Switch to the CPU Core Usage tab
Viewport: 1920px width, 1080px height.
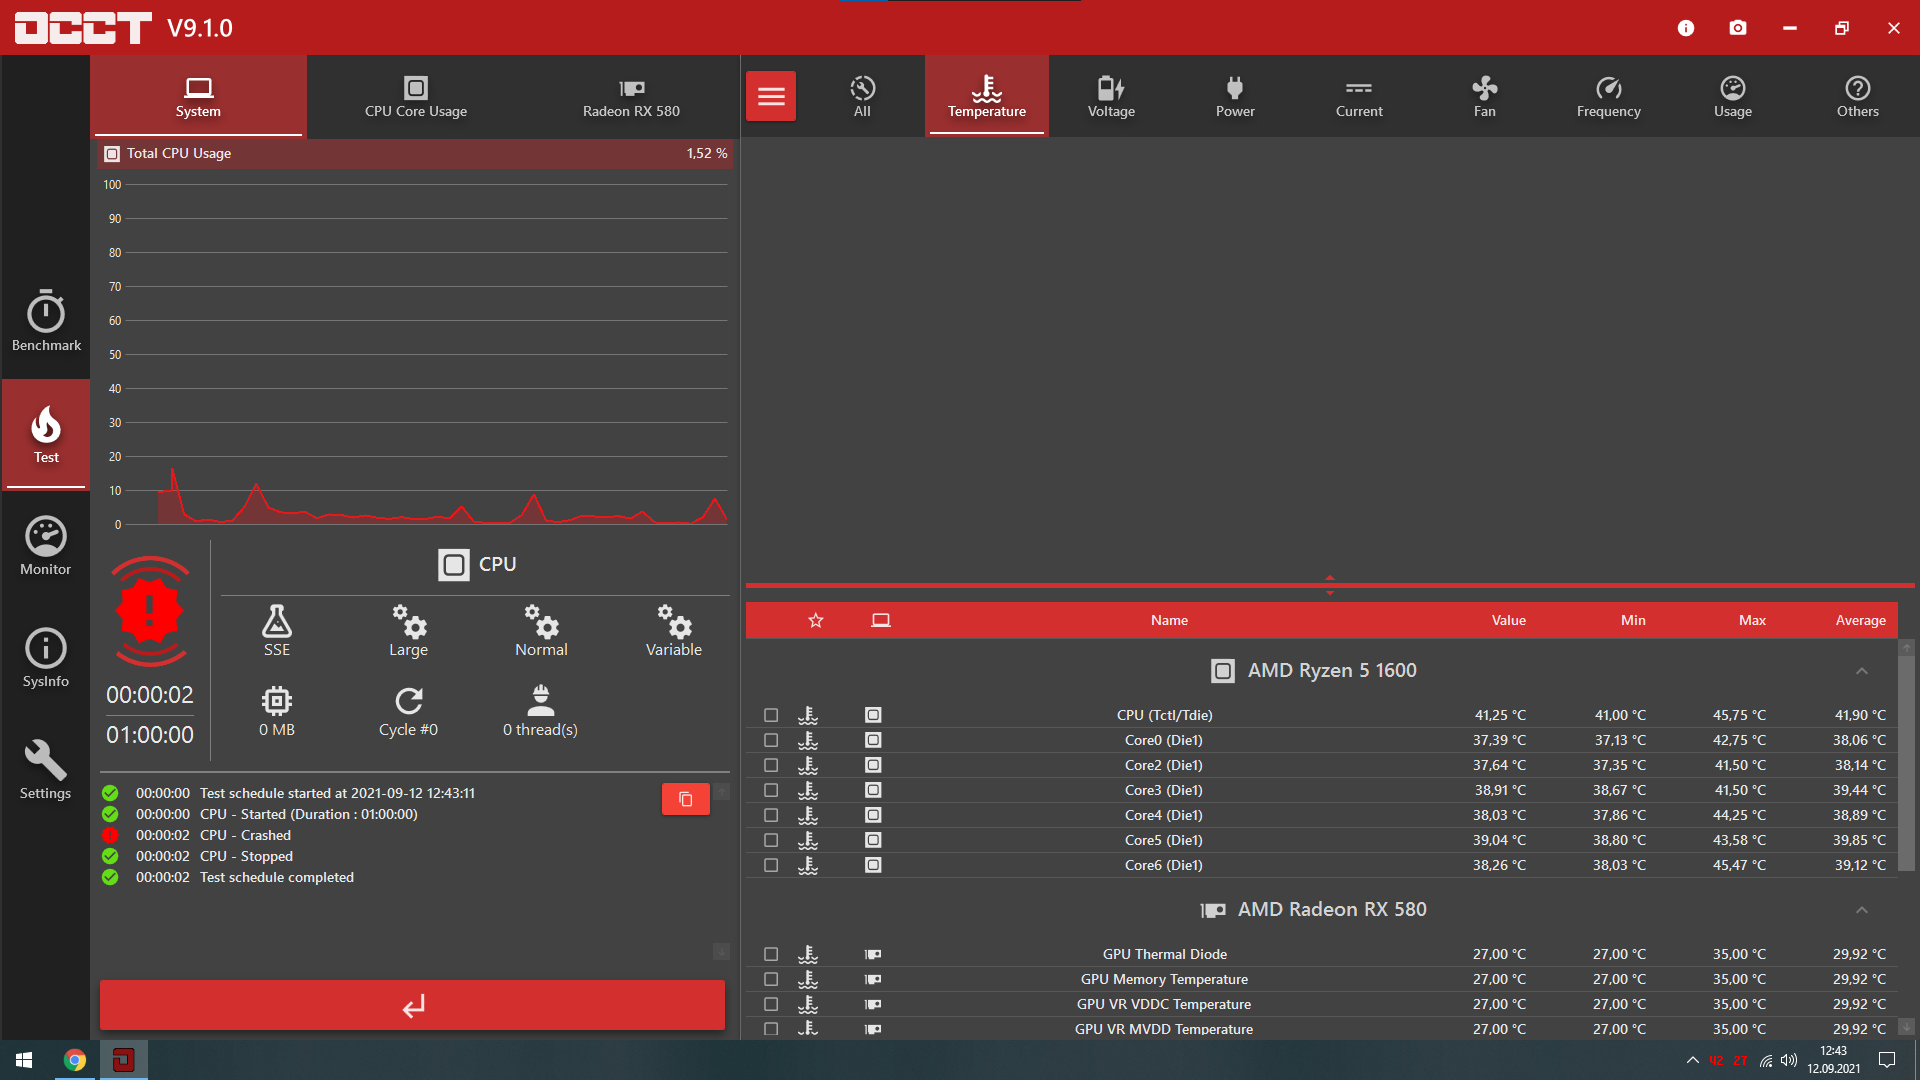point(416,96)
